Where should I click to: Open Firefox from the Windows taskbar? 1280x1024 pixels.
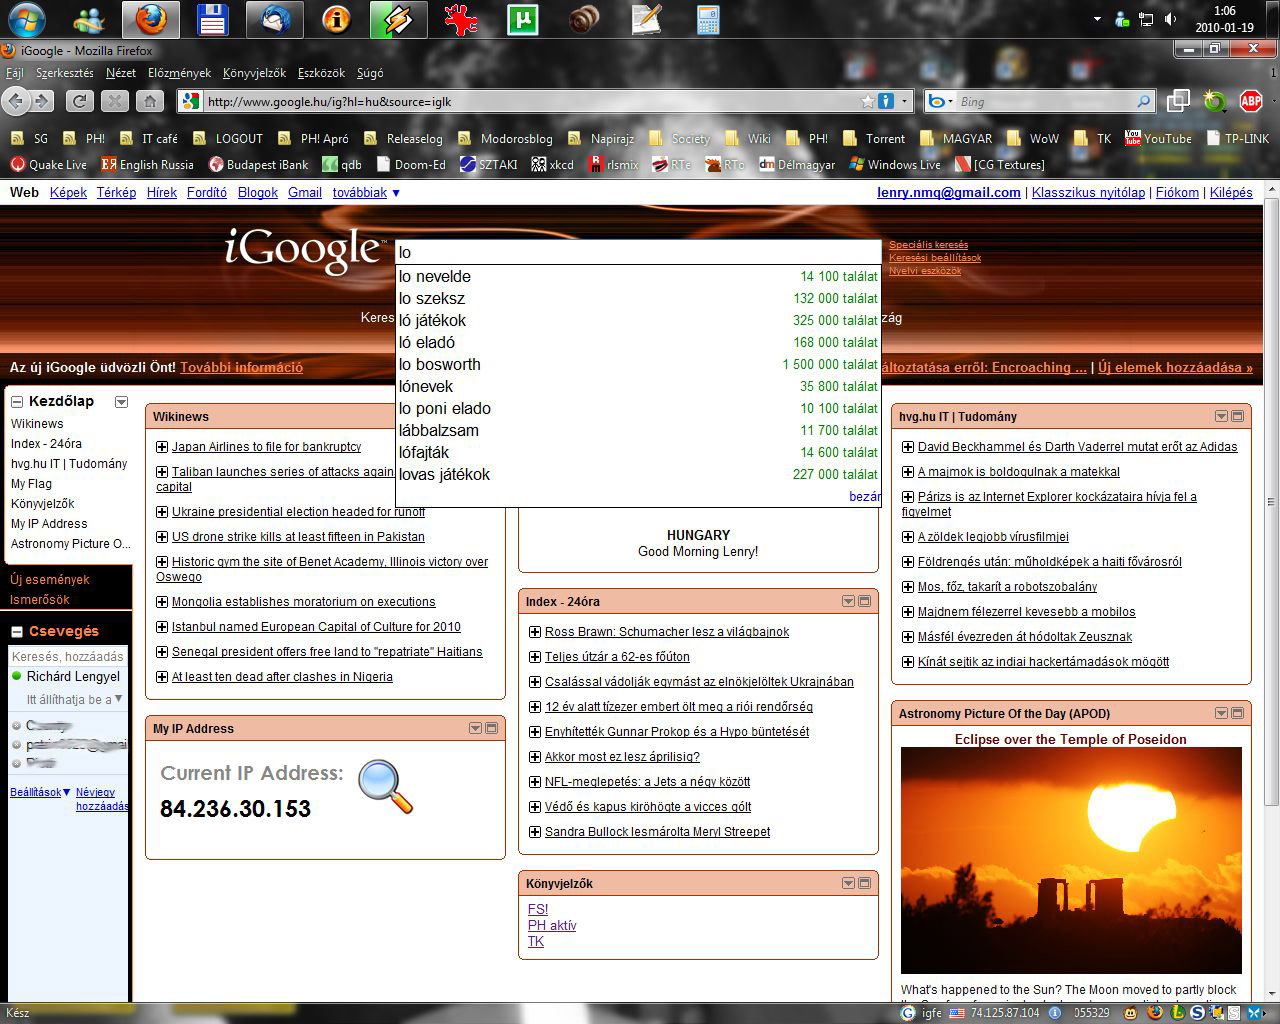[151, 19]
